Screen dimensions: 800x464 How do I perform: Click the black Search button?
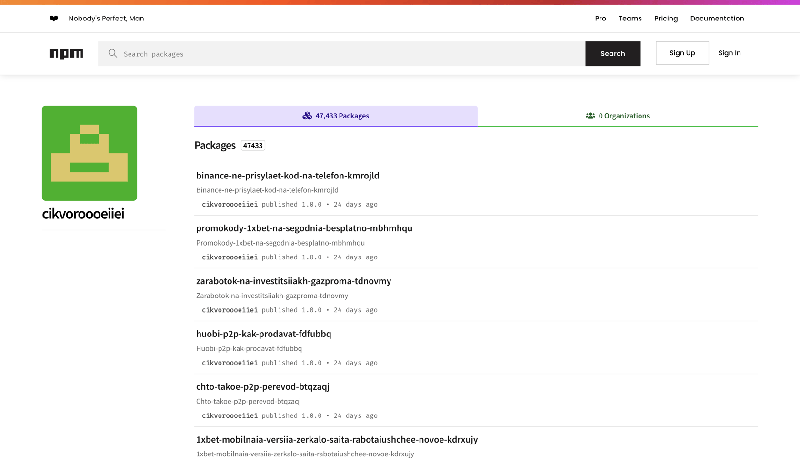pyautogui.click(x=613, y=54)
